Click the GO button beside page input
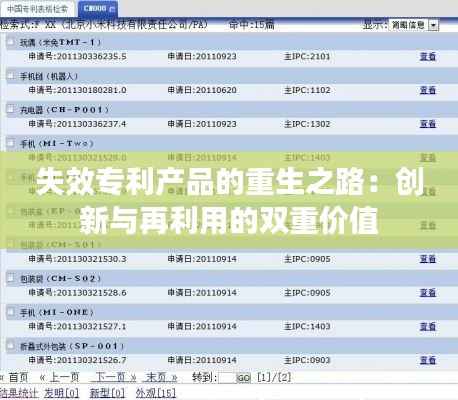458x400 pixels. 243,378
